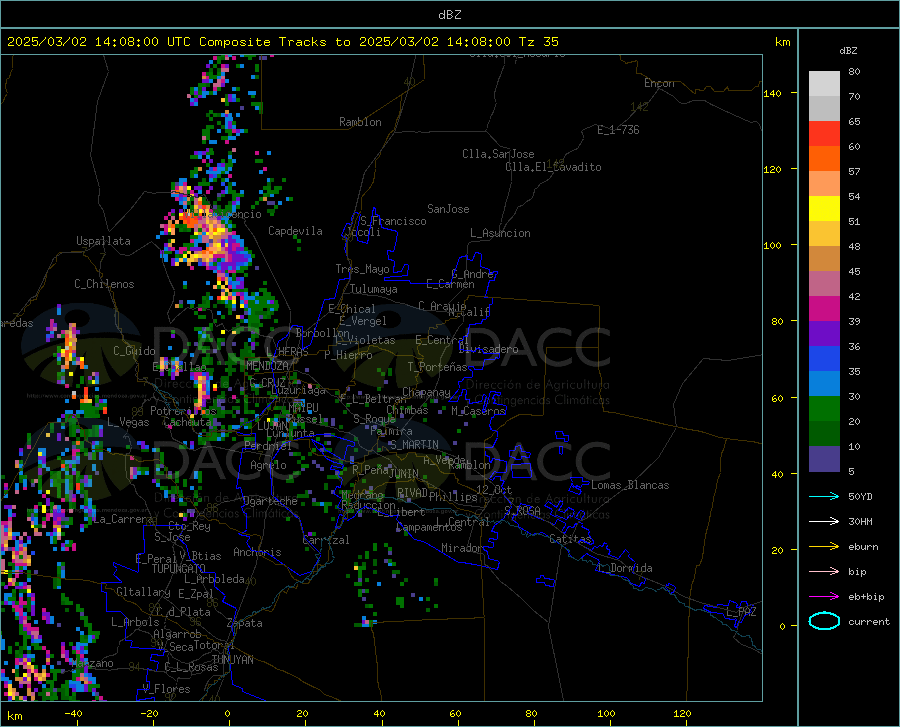
Task: Click the Capdevila map label
Action: pos(295,231)
